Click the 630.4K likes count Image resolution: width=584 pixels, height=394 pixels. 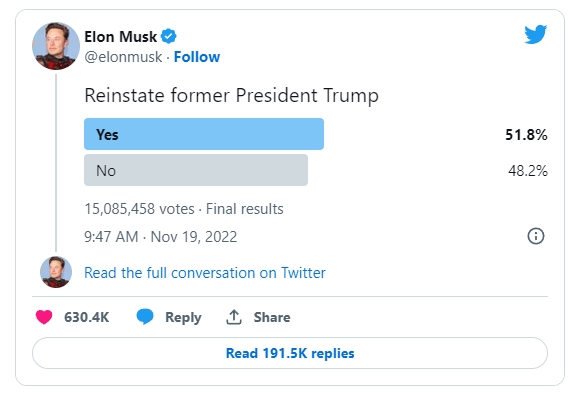(x=86, y=317)
